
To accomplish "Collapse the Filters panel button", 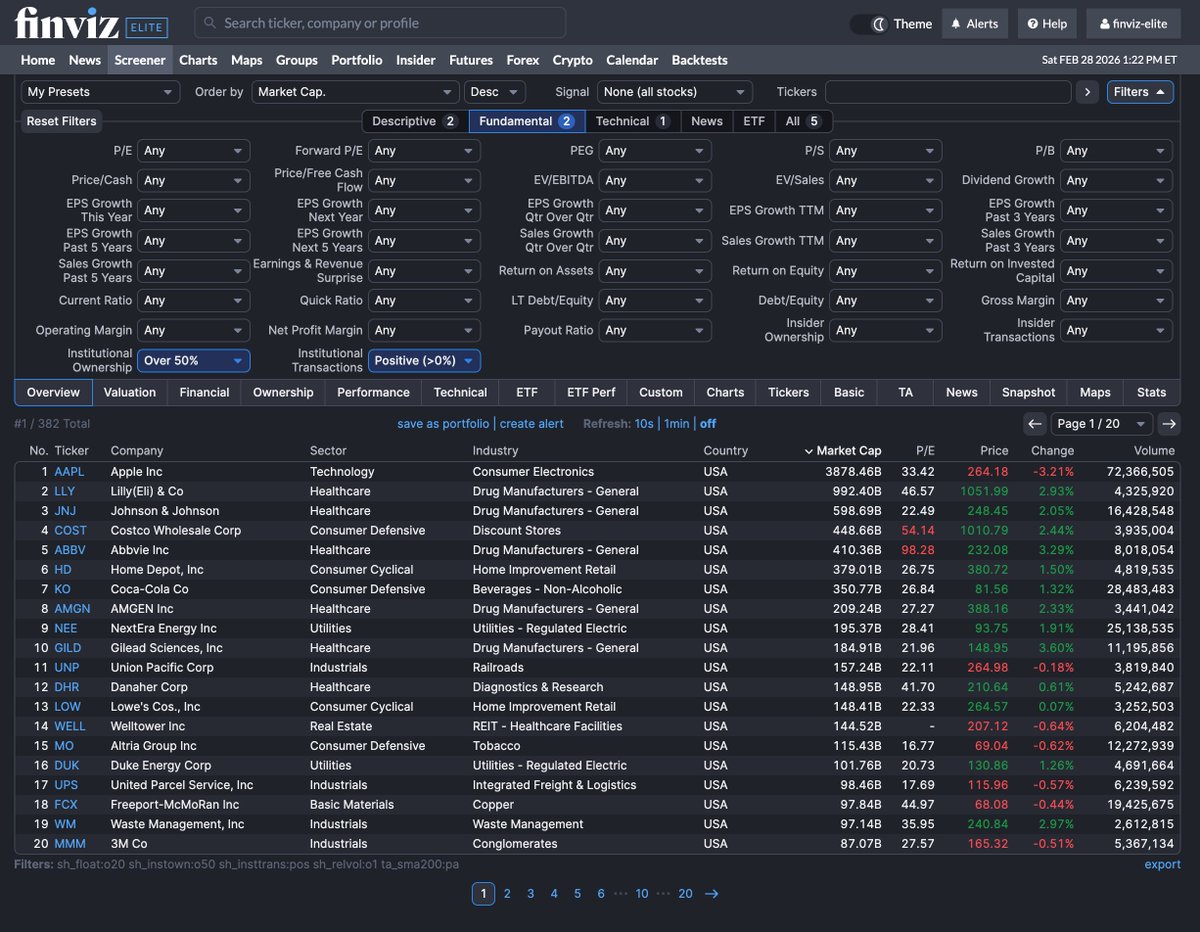I will (1139, 92).
